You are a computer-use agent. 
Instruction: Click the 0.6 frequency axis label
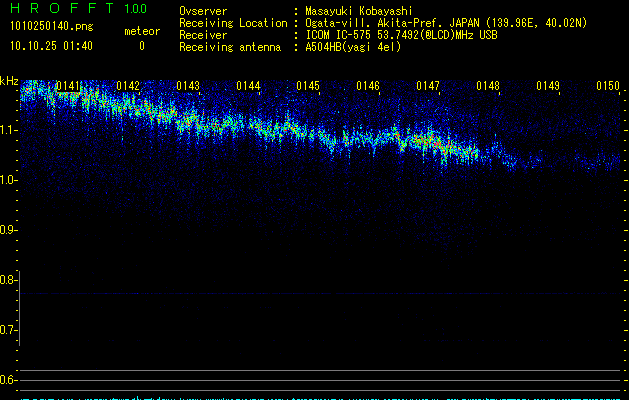point(8,380)
